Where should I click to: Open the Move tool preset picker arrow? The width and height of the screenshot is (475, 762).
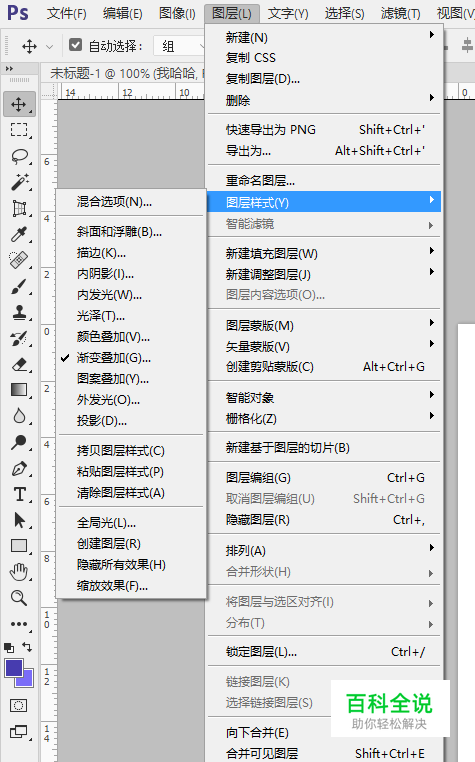(49, 47)
